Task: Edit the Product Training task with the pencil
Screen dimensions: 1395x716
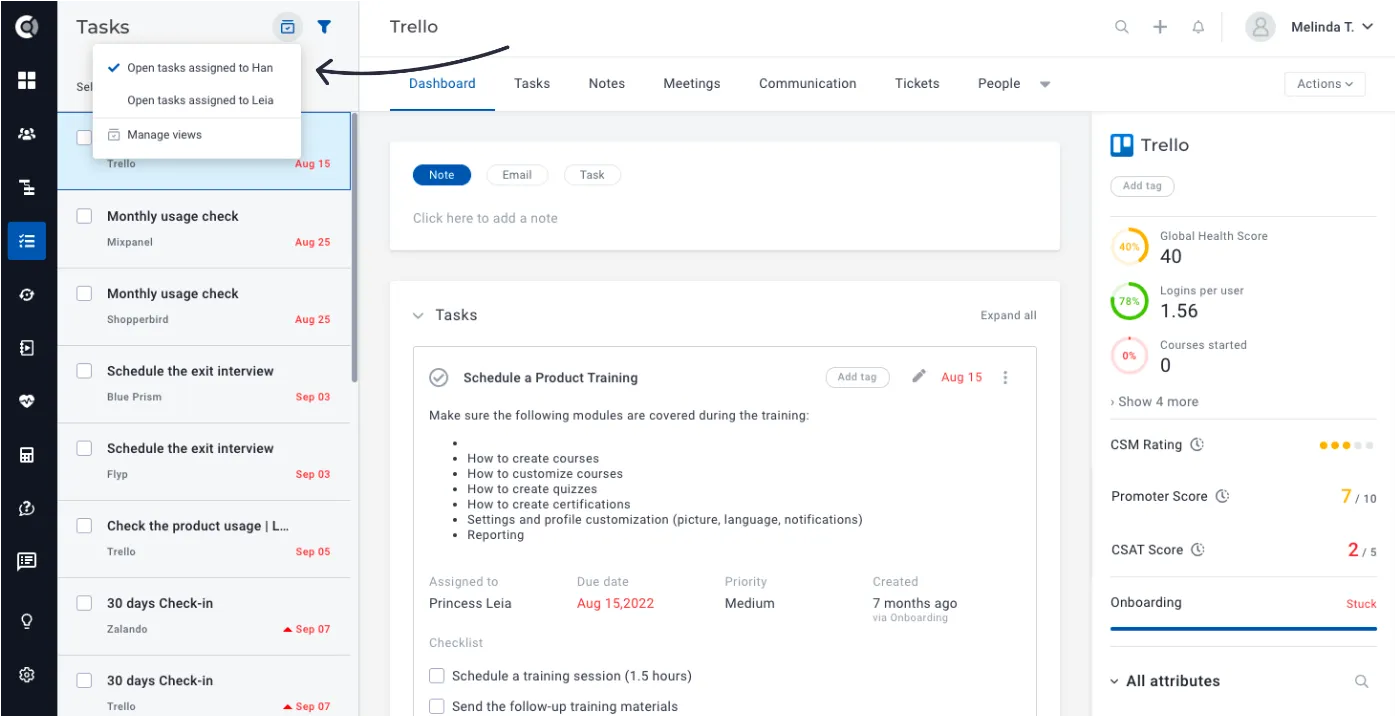Action: 919,376
